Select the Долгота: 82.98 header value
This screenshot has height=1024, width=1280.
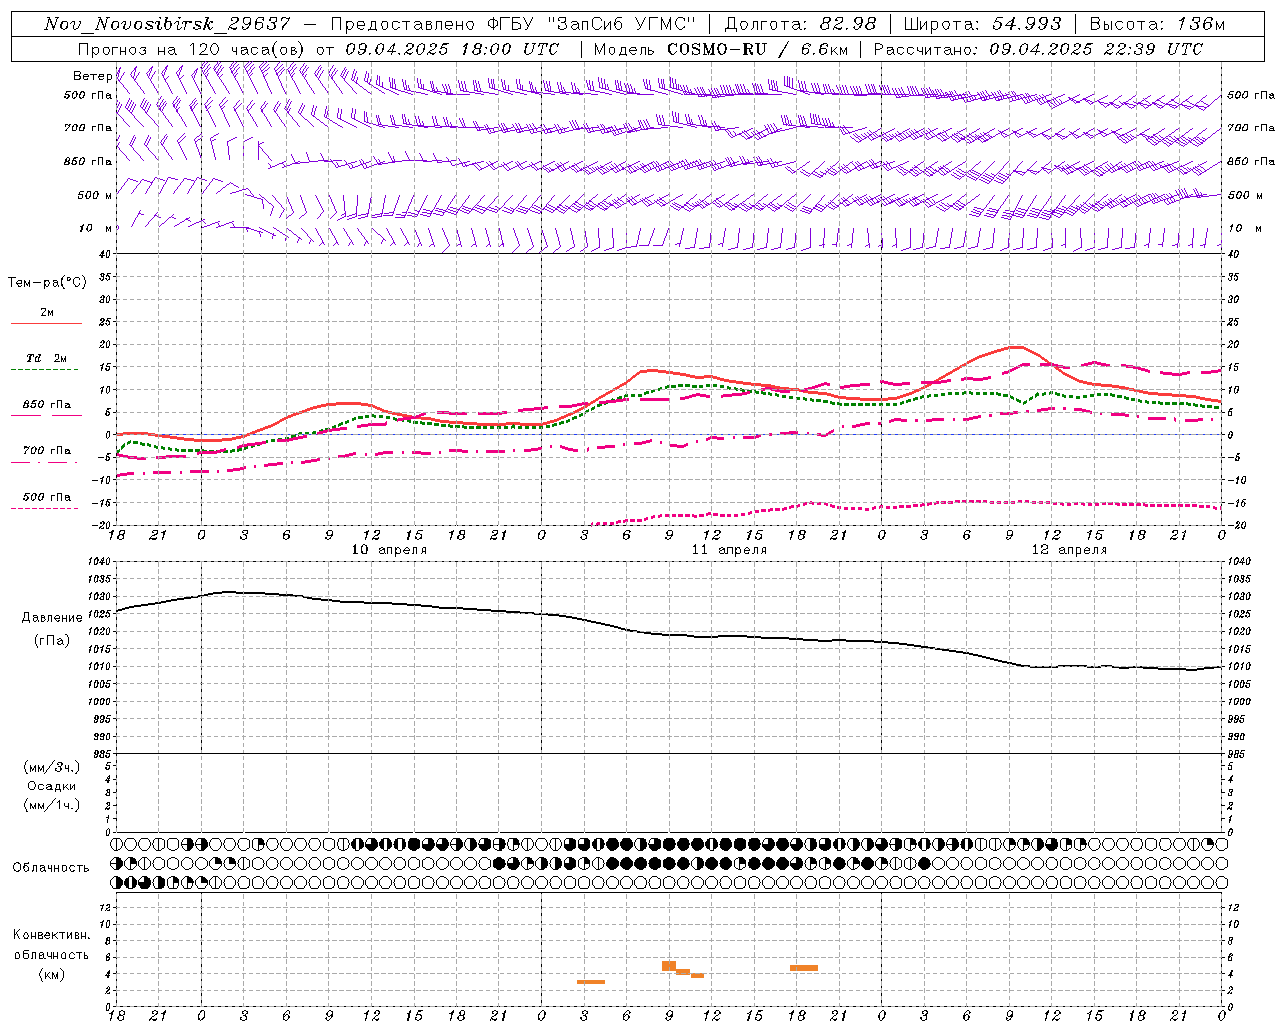coord(800,24)
